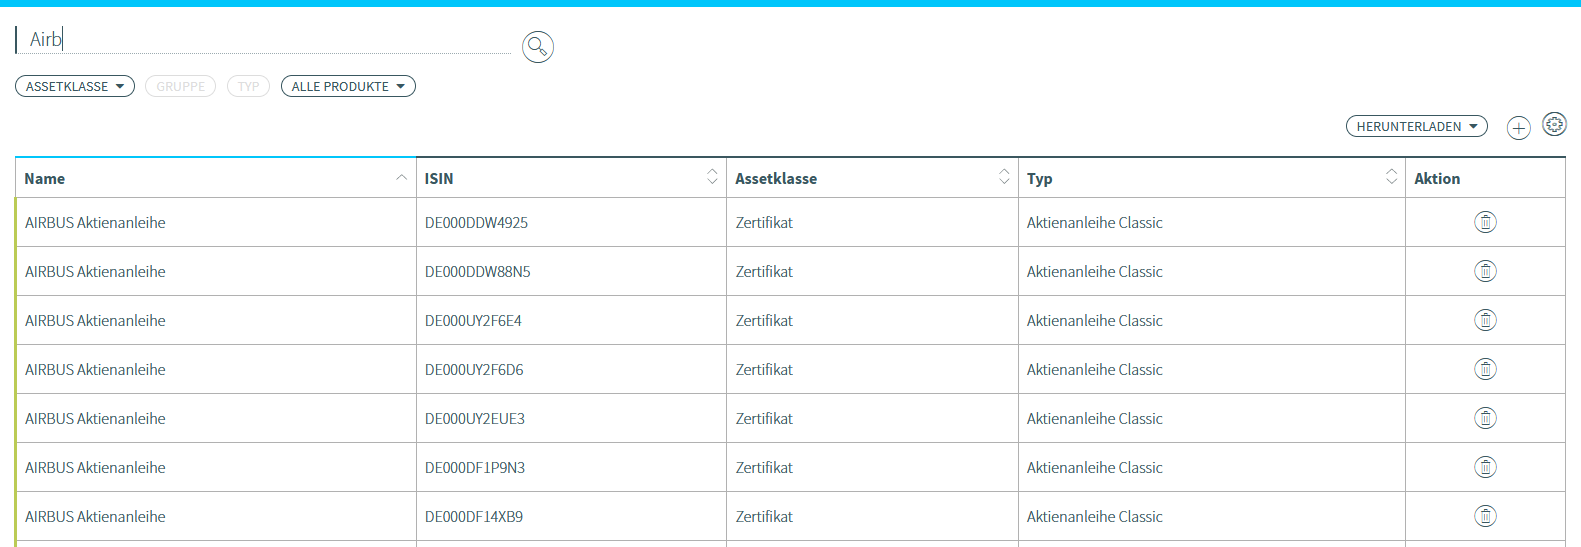The image size is (1581, 547).
Task: Click the plus add icon
Action: coord(1518,128)
